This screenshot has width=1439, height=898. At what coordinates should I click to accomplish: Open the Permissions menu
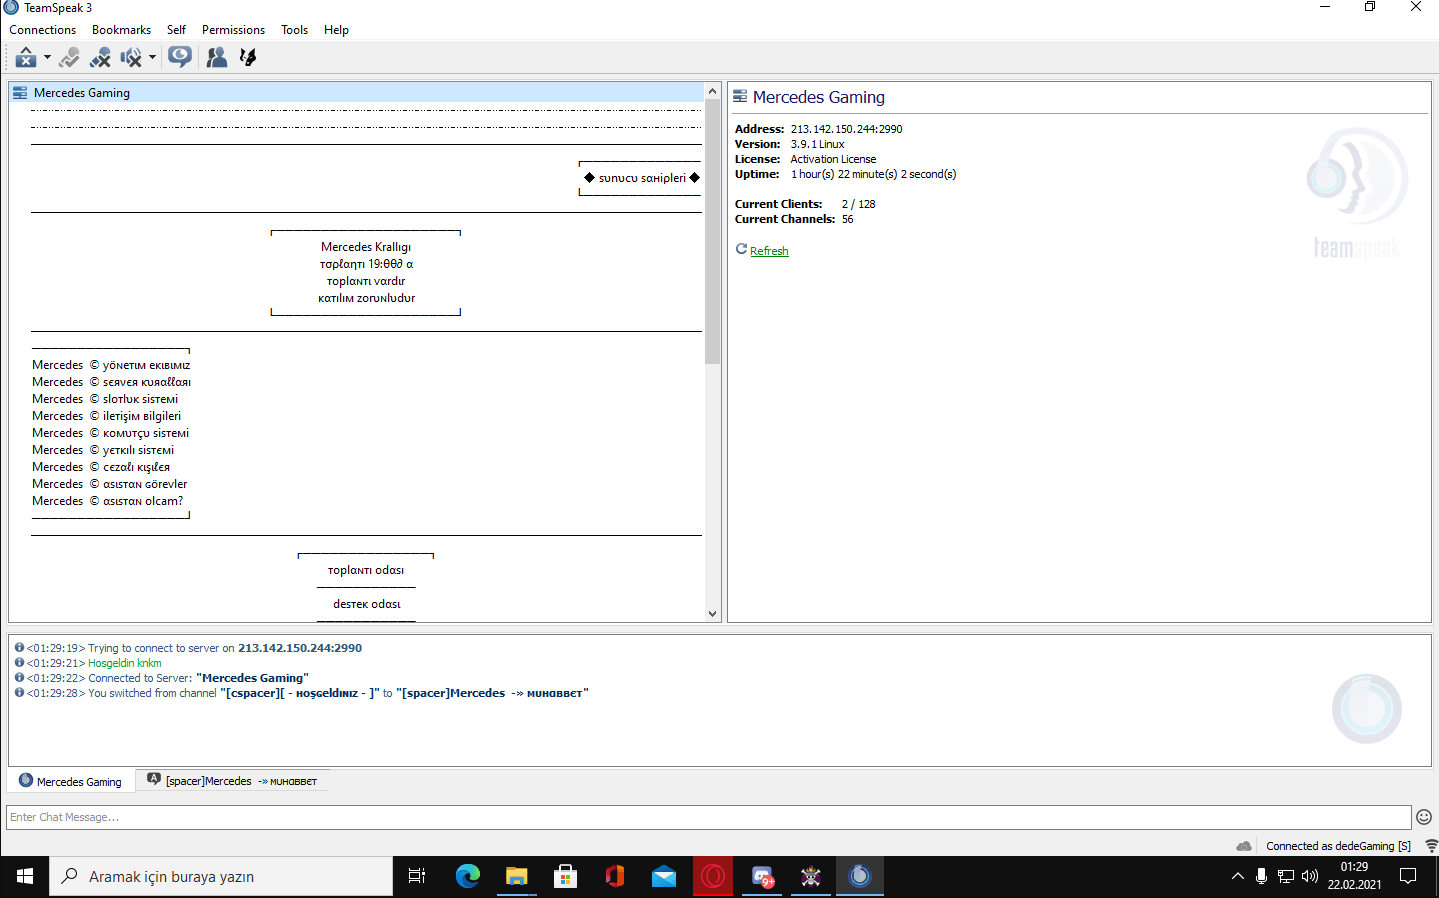(x=233, y=30)
